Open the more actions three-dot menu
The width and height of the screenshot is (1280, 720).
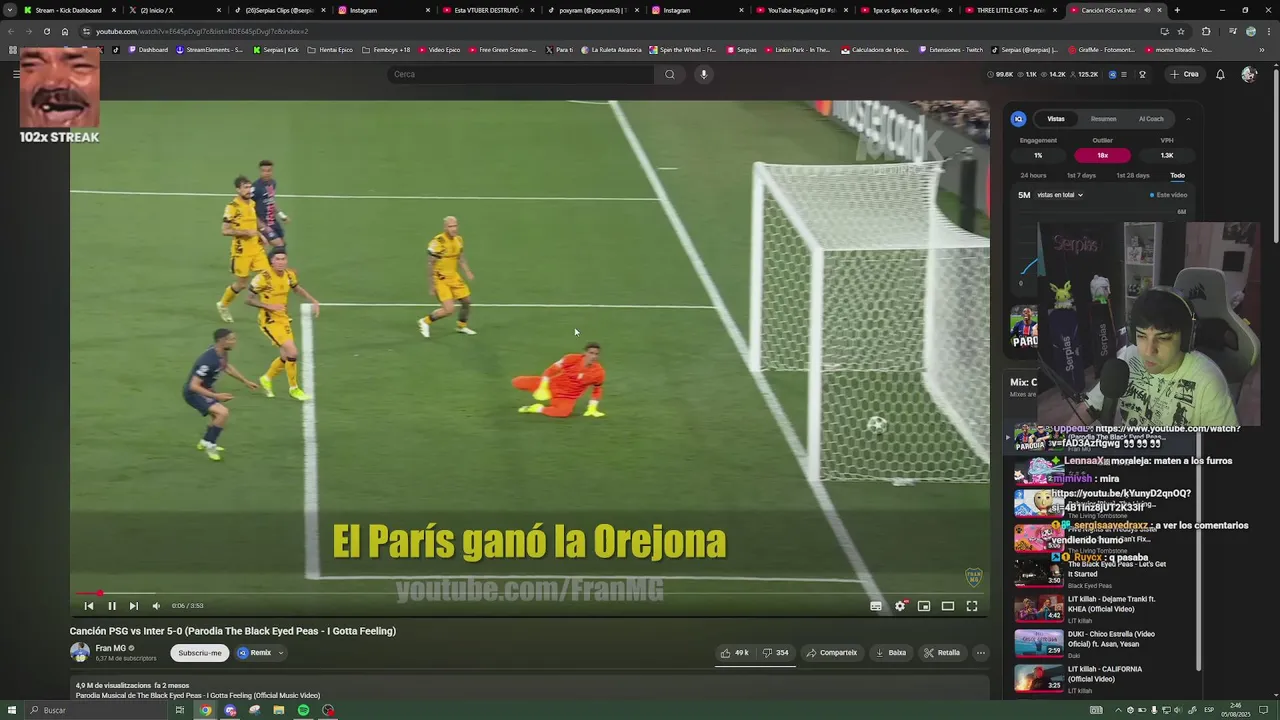pos(981,653)
